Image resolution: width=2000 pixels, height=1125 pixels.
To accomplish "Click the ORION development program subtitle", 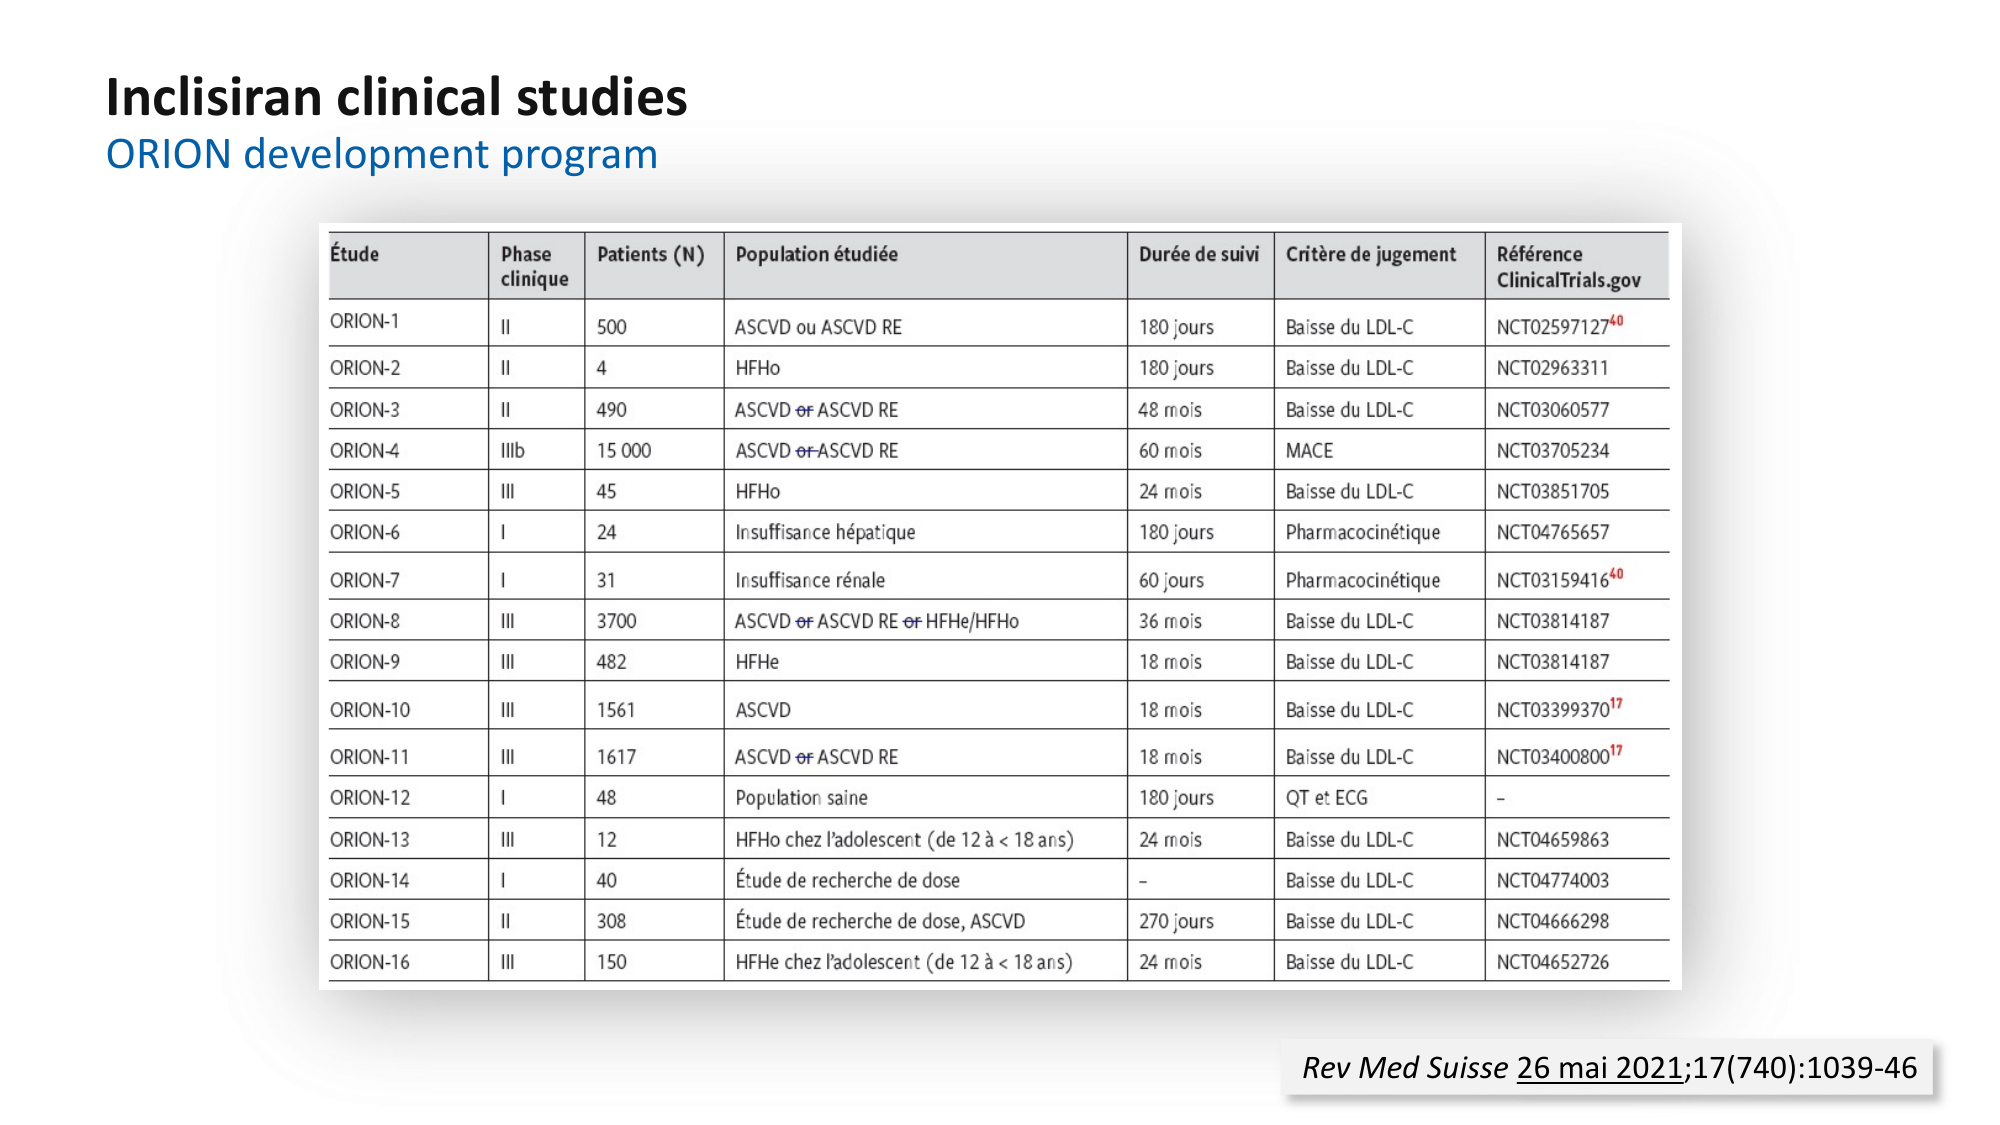I will [381, 155].
